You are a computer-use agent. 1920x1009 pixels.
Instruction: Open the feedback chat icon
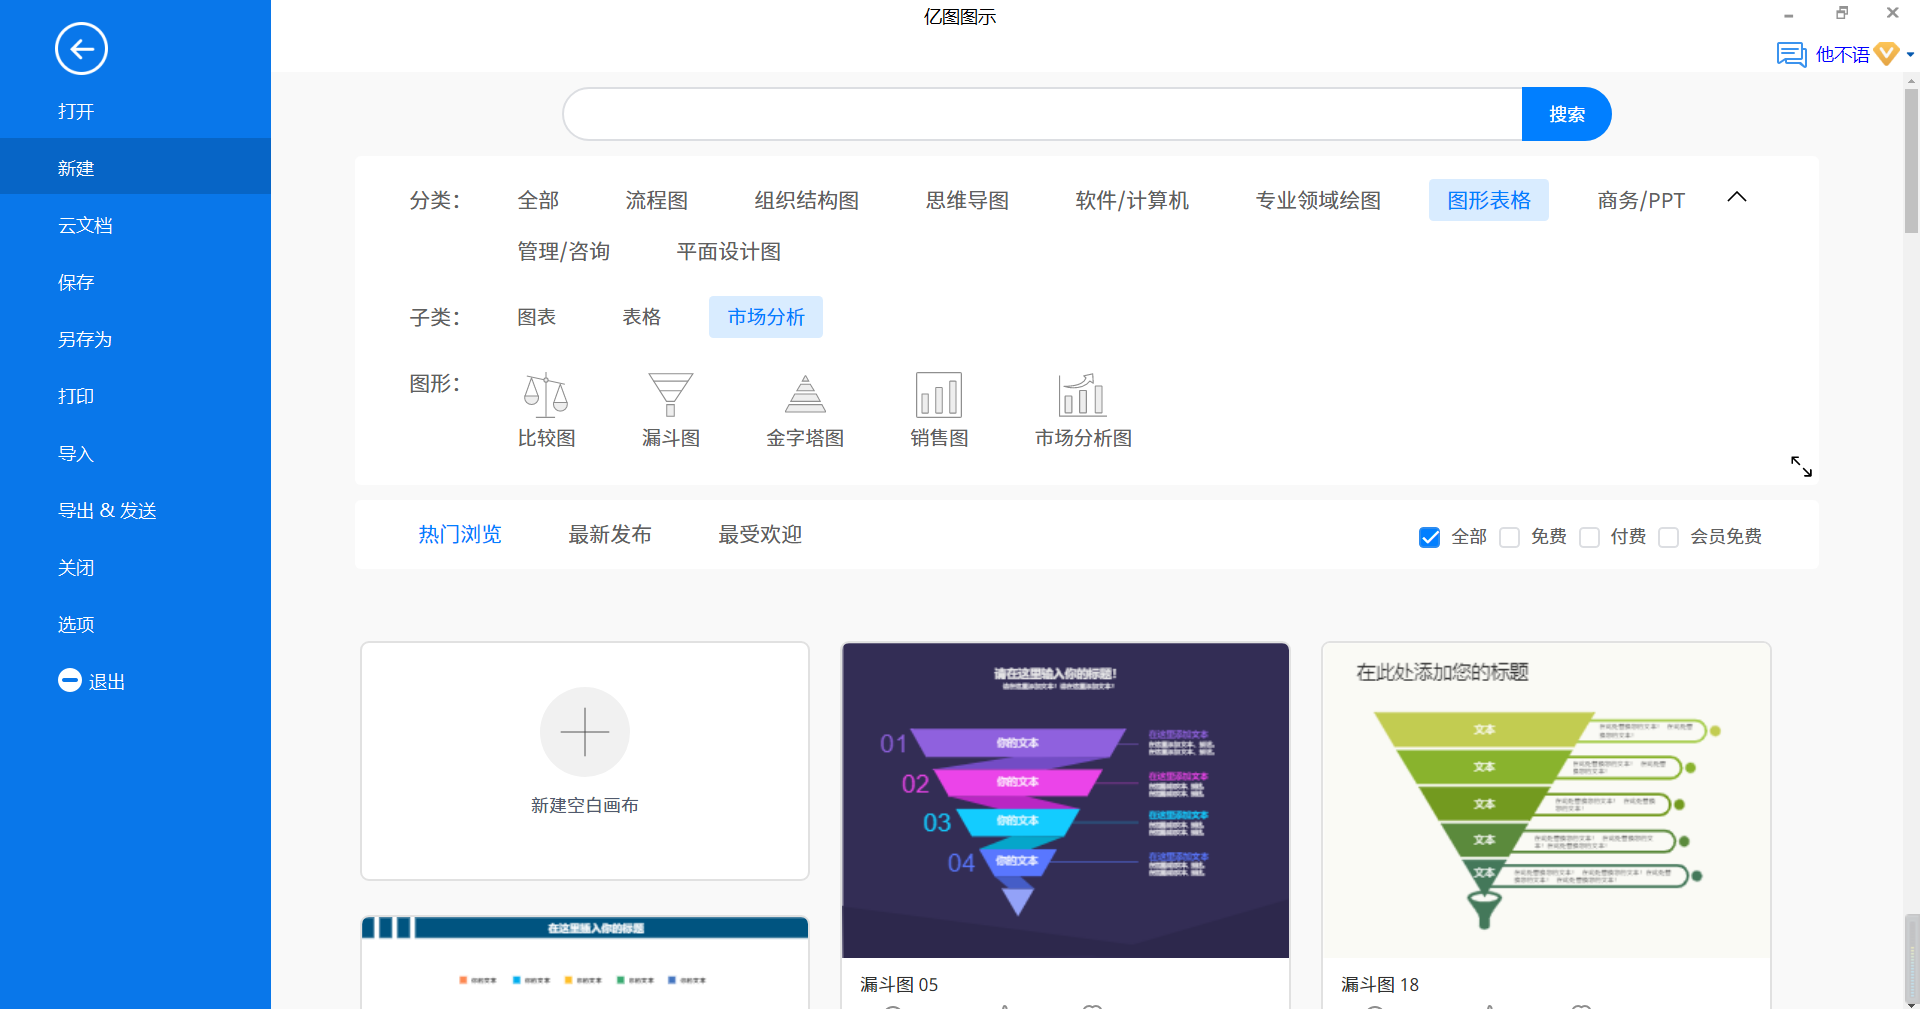[x=1791, y=54]
